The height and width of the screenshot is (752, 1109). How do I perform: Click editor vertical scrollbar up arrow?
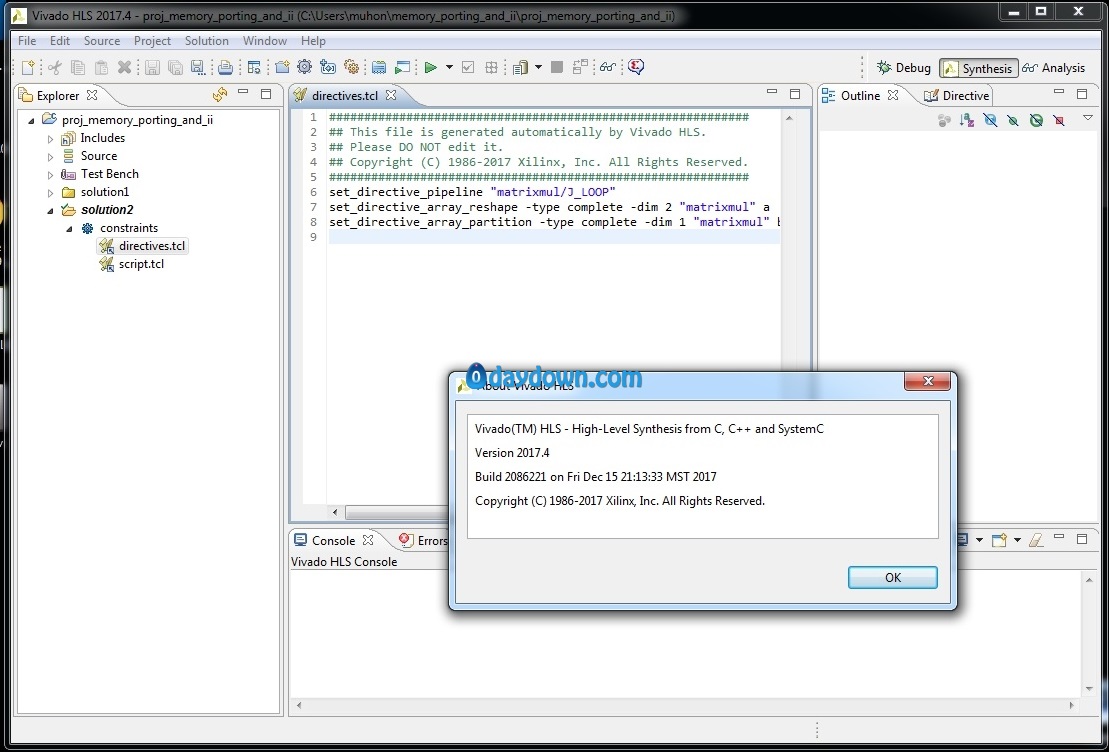pos(789,118)
